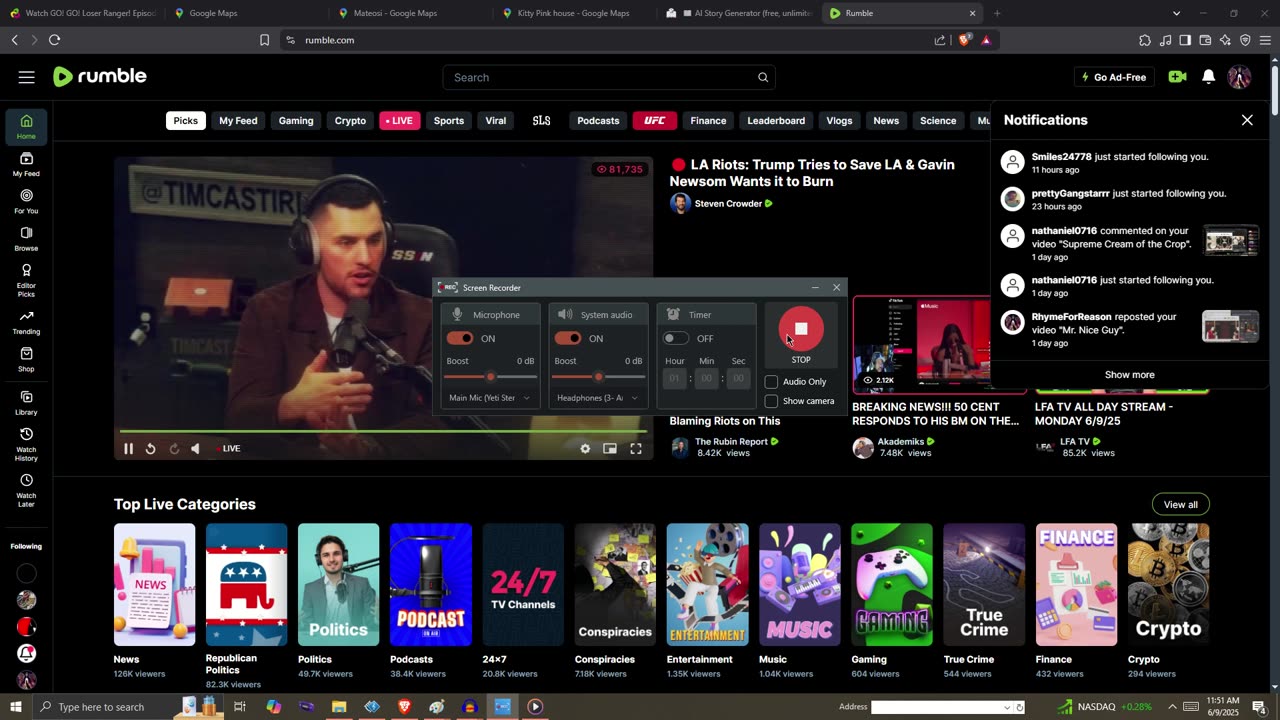
Task: Open For You in the sidebar
Action: click(26, 202)
